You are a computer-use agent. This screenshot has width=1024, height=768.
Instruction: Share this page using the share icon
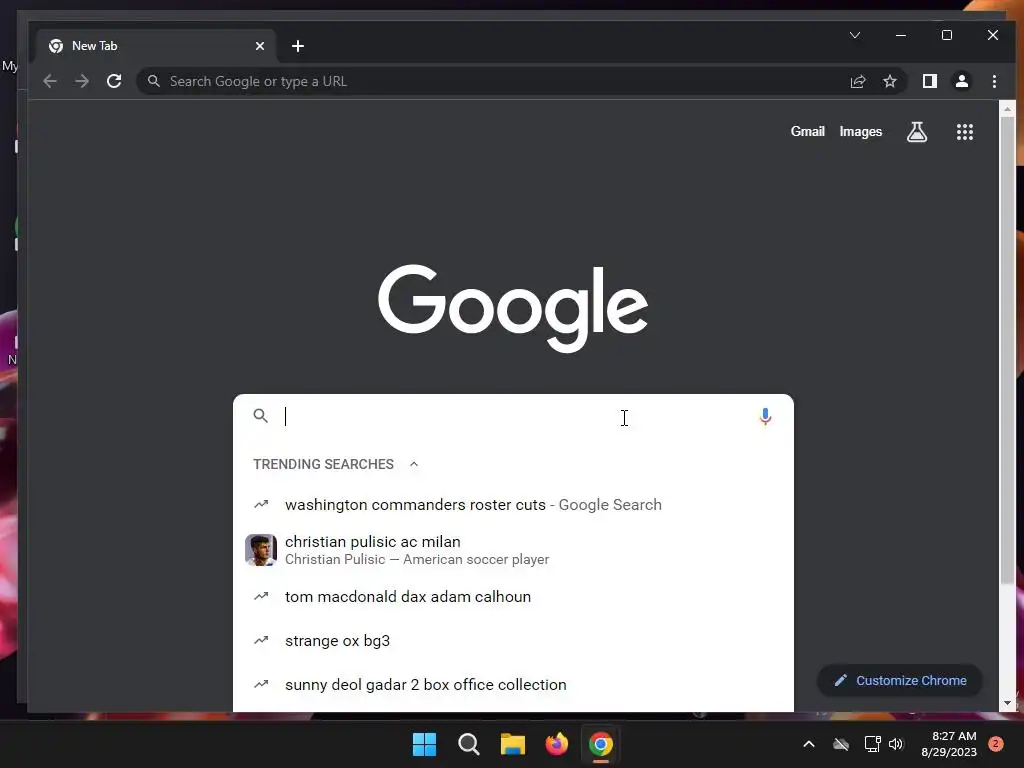(x=858, y=81)
